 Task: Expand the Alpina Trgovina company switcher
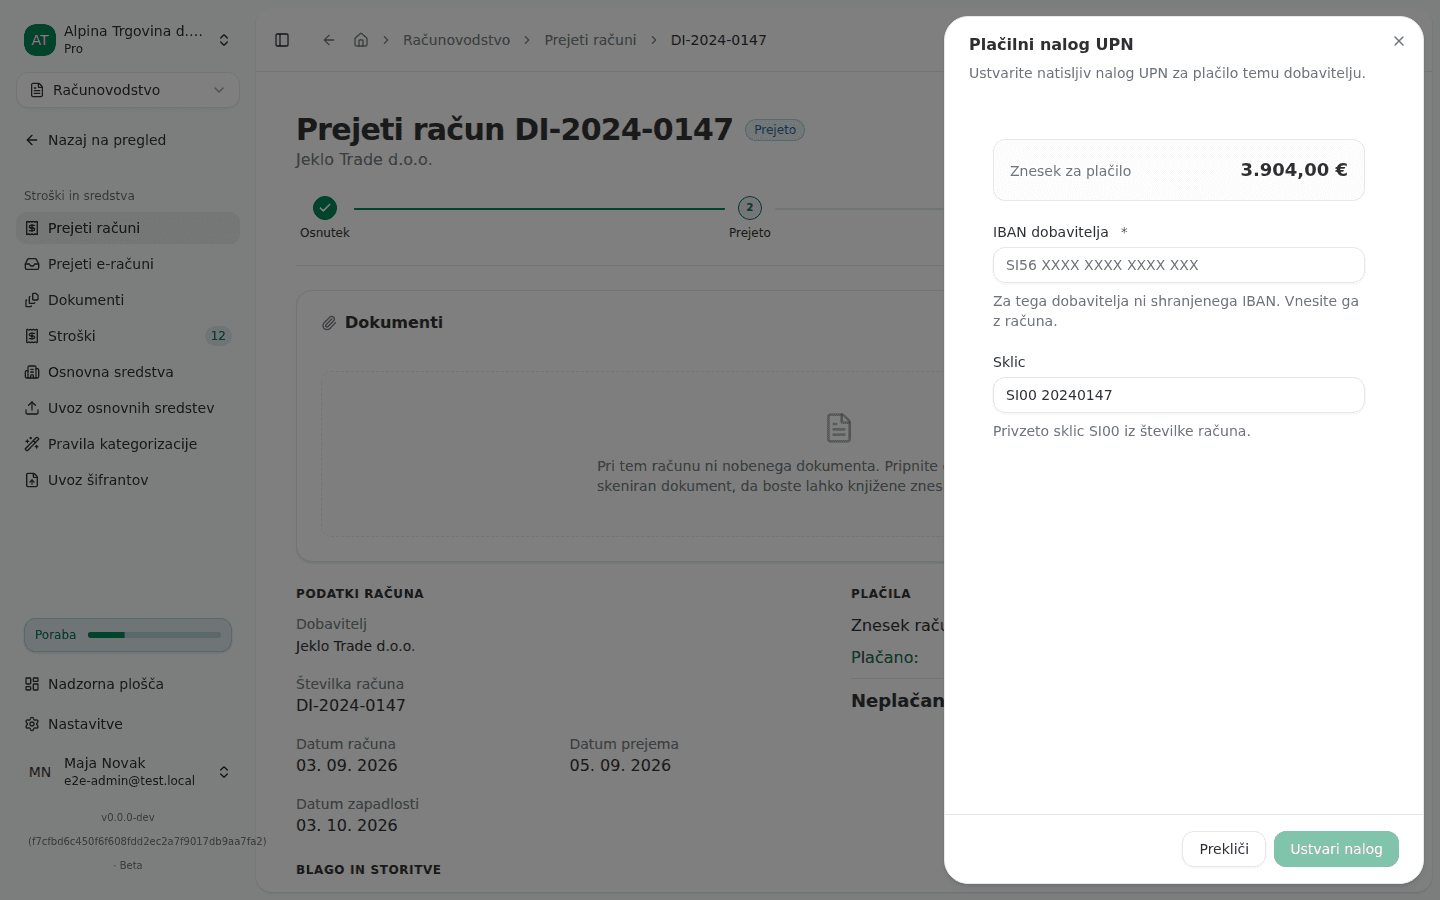[x=128, y=40]
